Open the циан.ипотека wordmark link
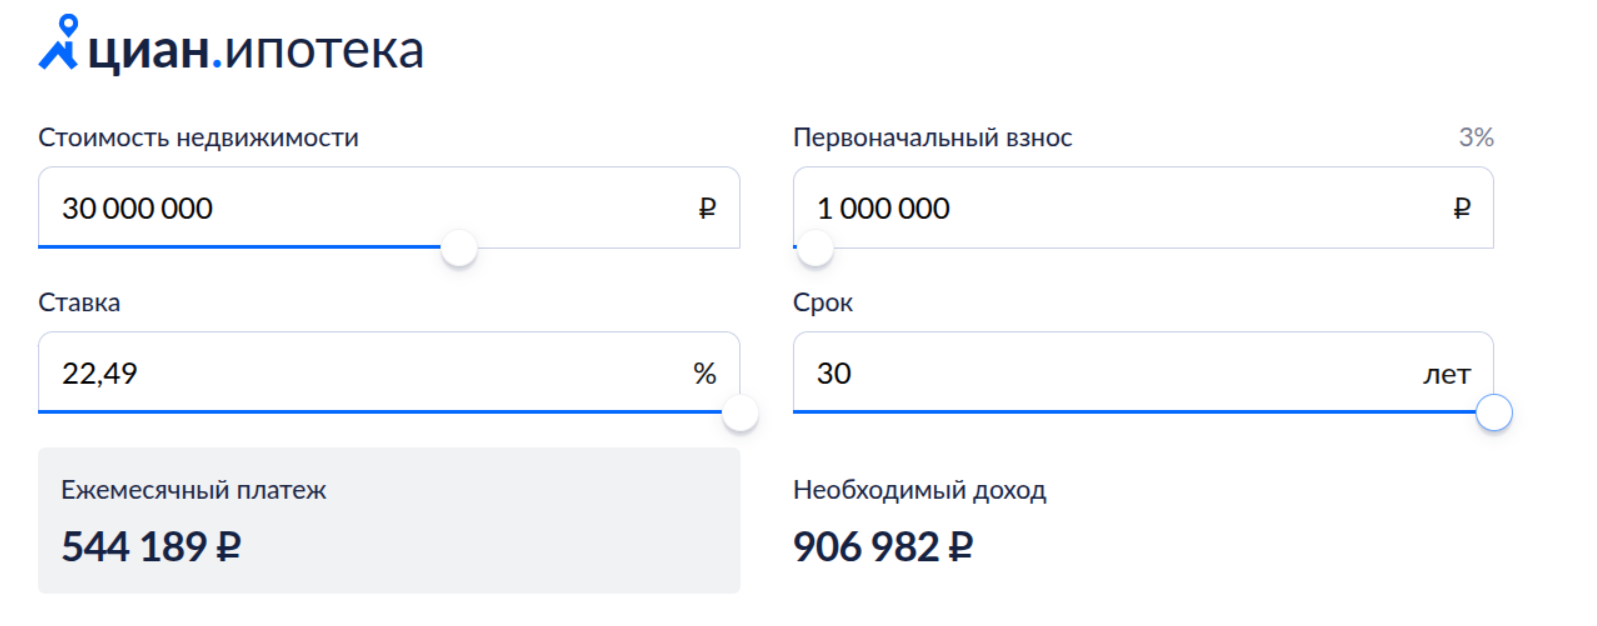The height and width of the screenshot is (626, 1597). click(256, 50)
